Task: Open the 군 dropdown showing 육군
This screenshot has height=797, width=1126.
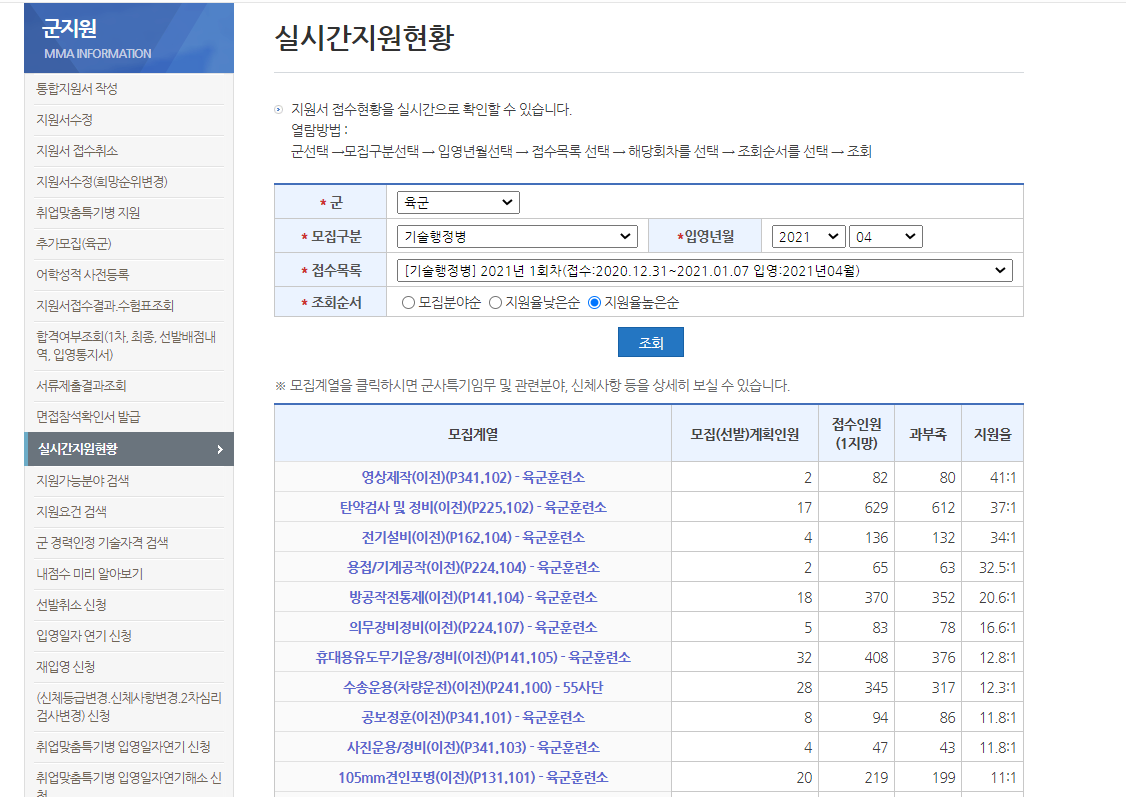Action: tap(458, 202)
